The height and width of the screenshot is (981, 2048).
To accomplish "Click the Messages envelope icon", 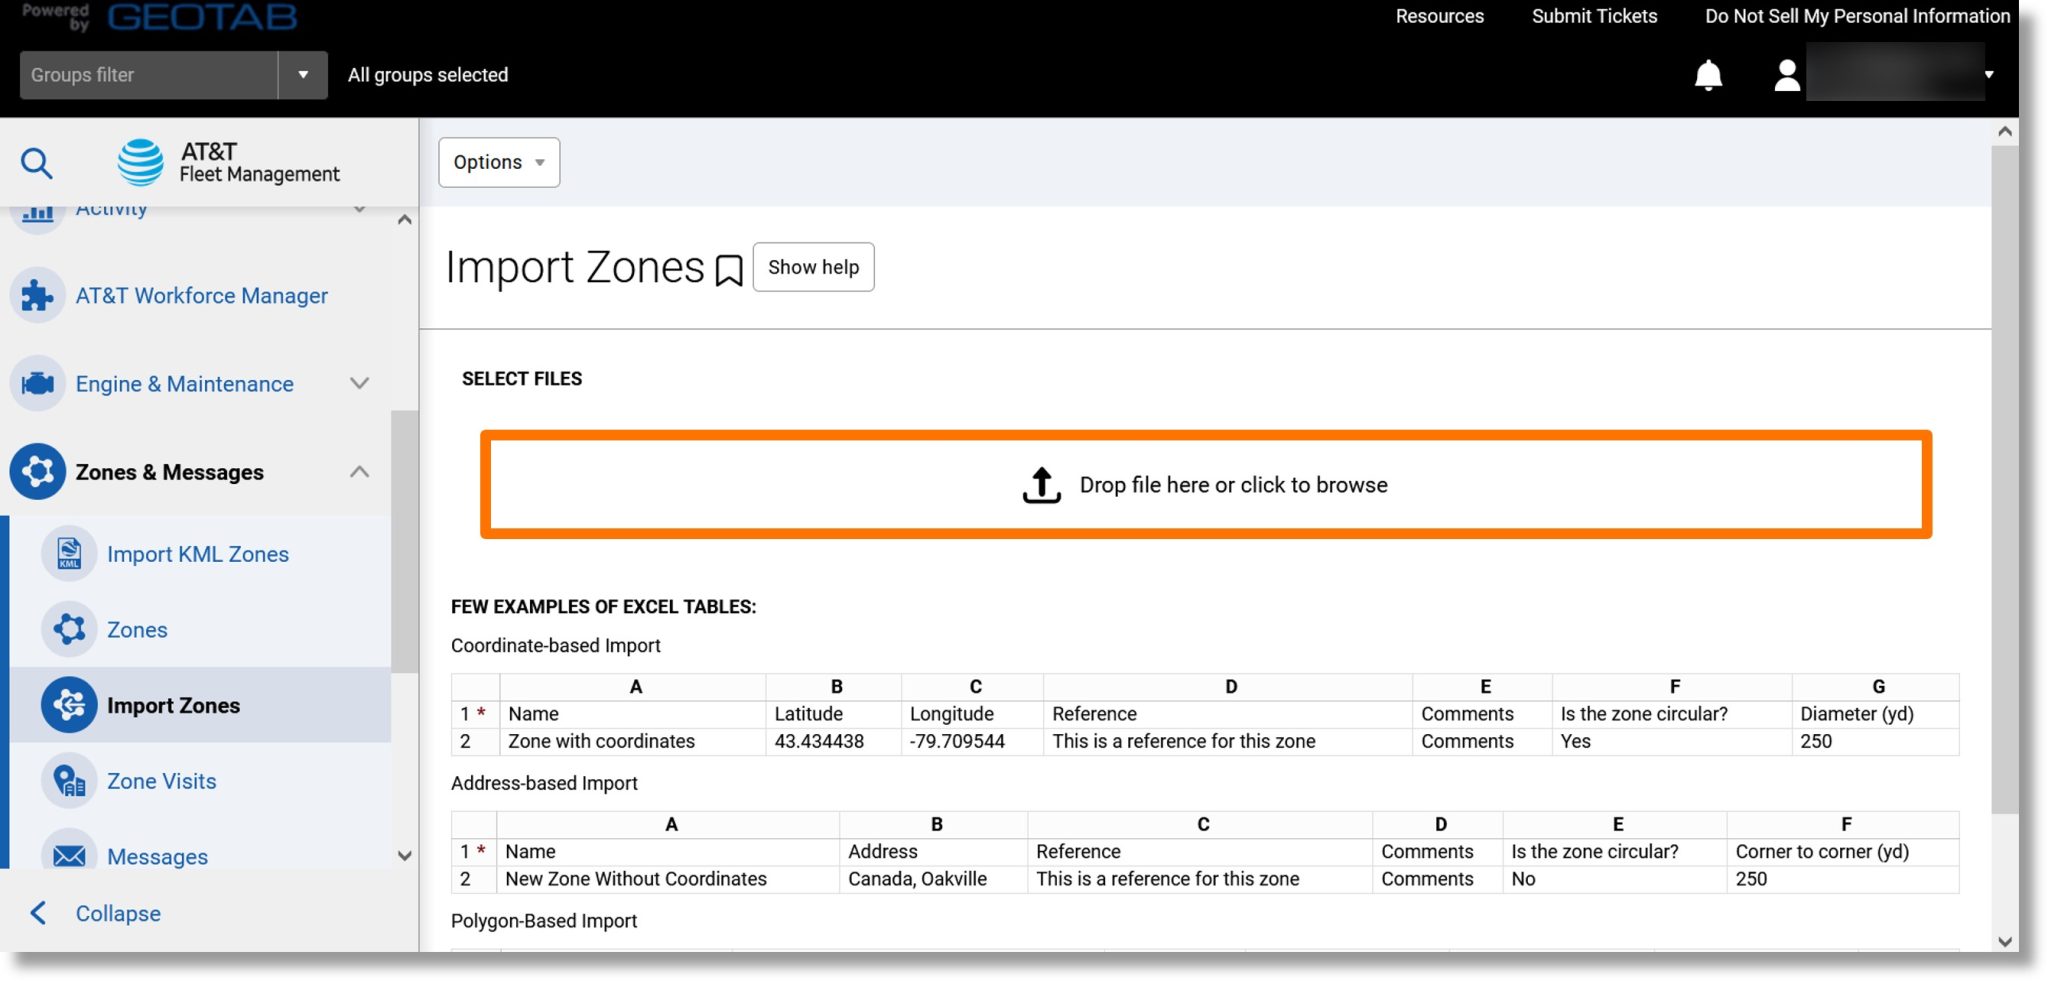I will [x=68, y=856].
